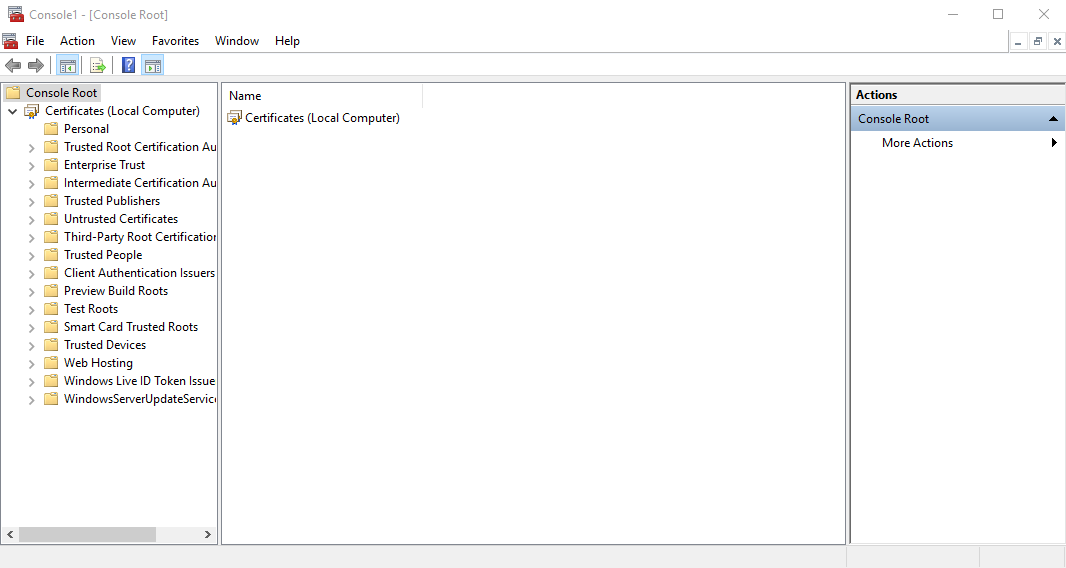
Task: Collapse the Console Root actions section arrow
Action: pos(1053,119)
